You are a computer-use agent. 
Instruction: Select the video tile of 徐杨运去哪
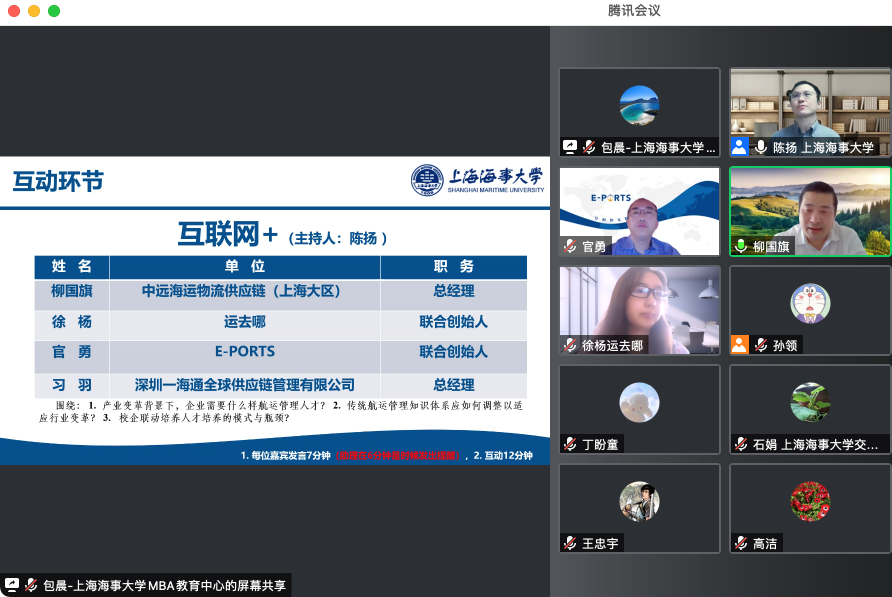point(639,310)
